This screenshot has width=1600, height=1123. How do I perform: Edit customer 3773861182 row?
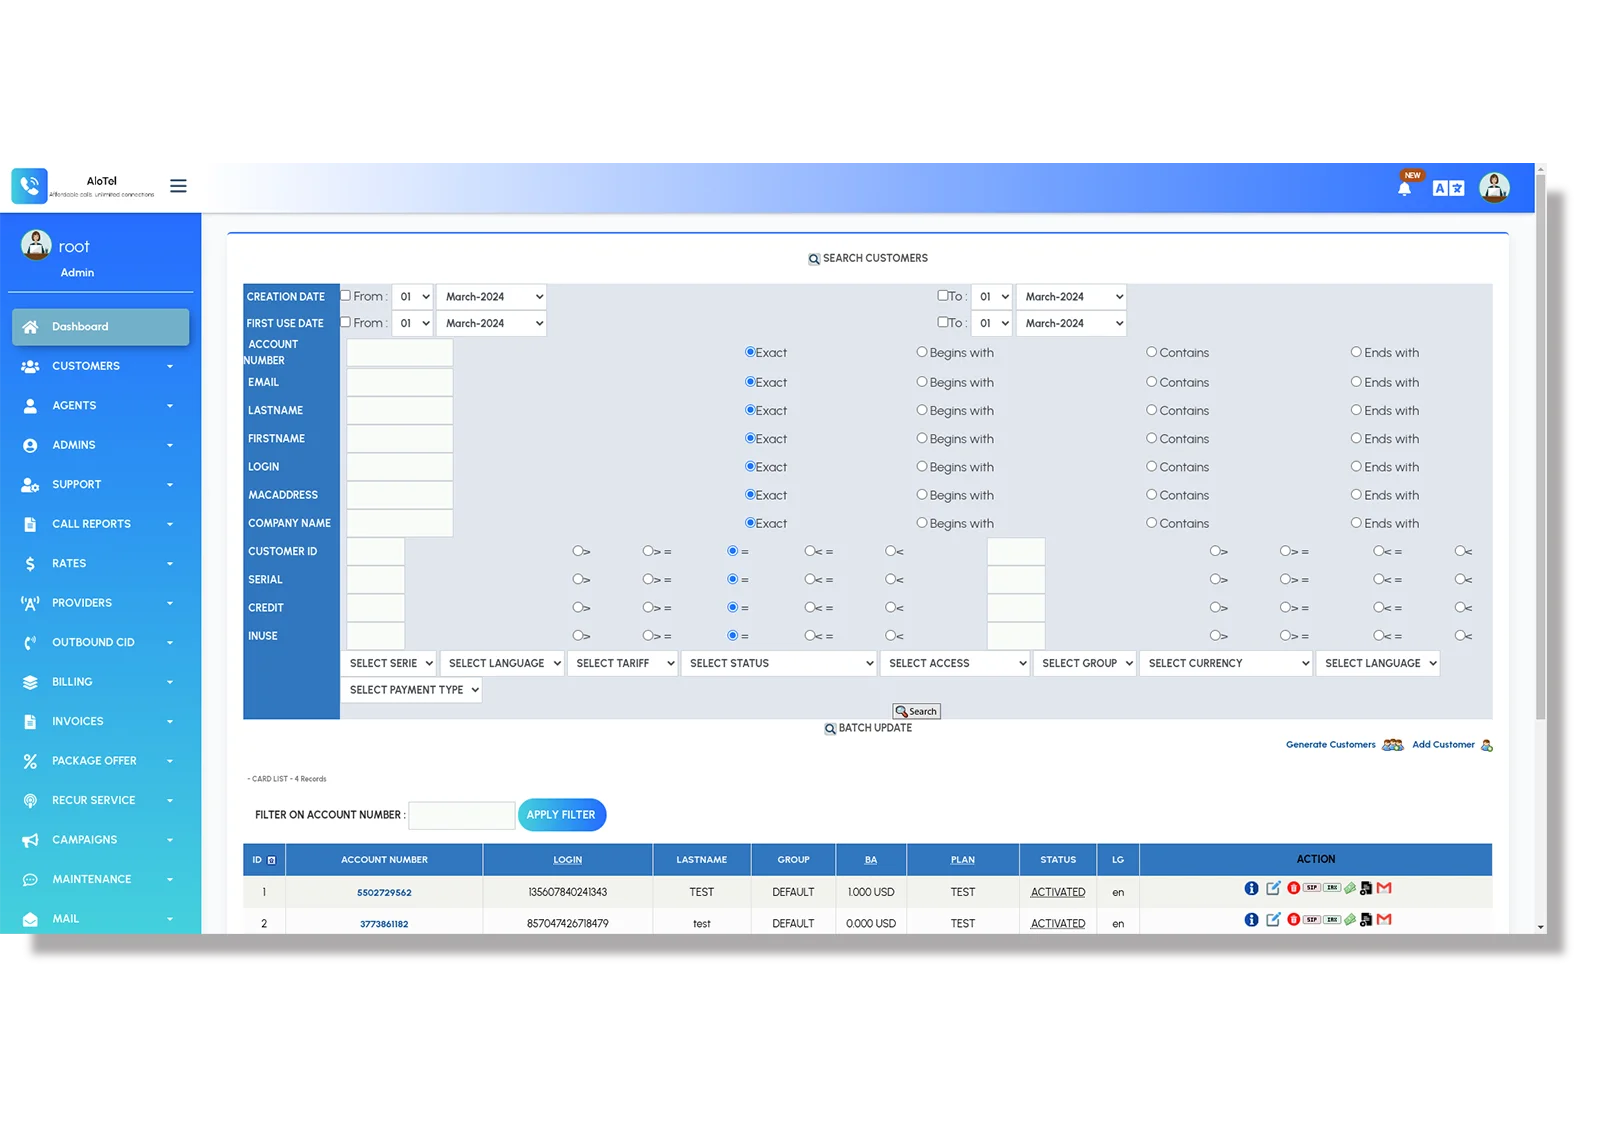coord(1273,919)
